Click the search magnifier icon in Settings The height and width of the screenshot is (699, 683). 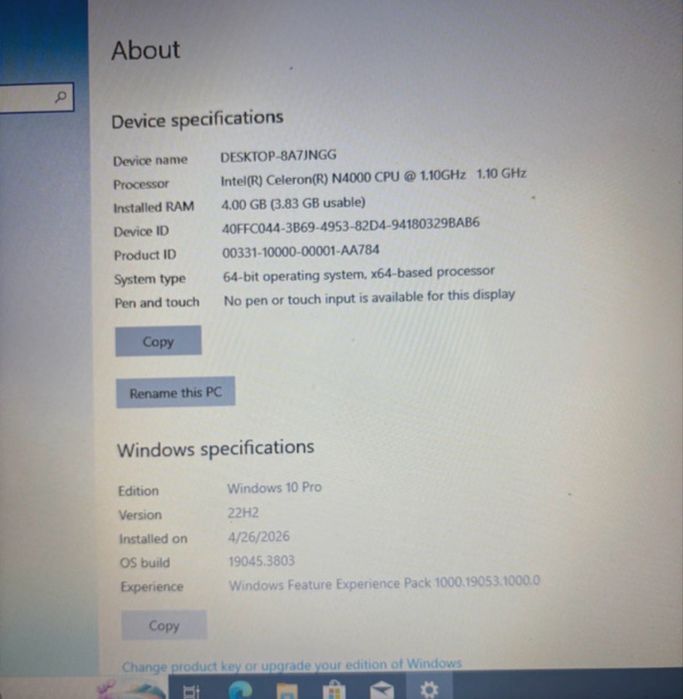(60, 96)
